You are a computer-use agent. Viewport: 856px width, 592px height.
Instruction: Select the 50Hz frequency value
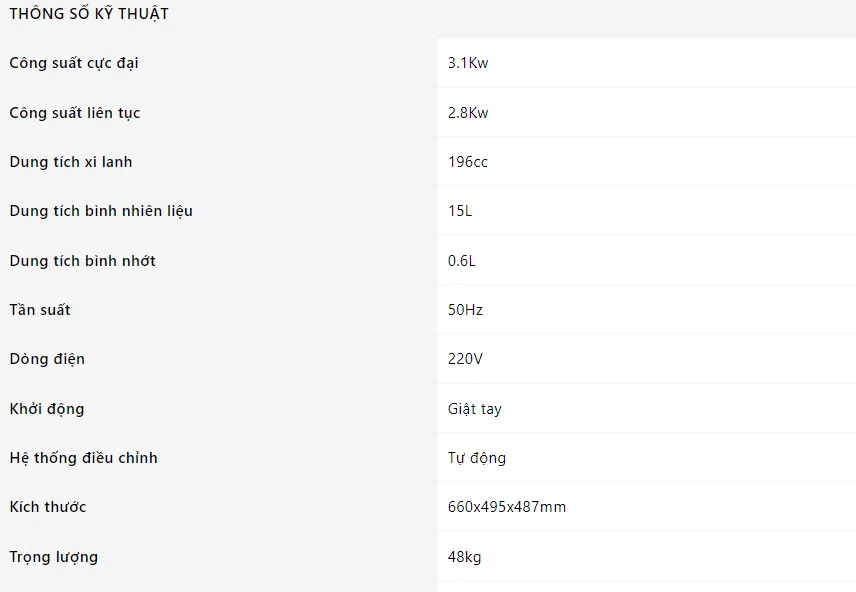(x=465, y=310)
